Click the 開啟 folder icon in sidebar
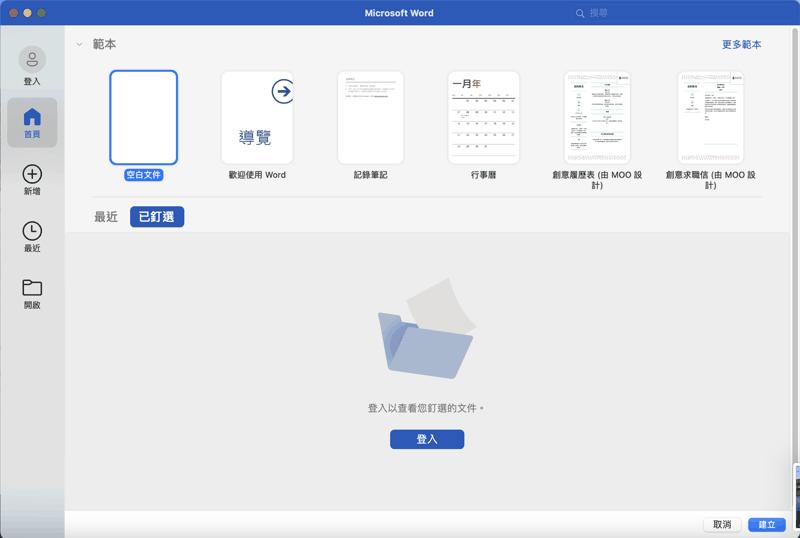800x538 pixels. click(32, 287)
